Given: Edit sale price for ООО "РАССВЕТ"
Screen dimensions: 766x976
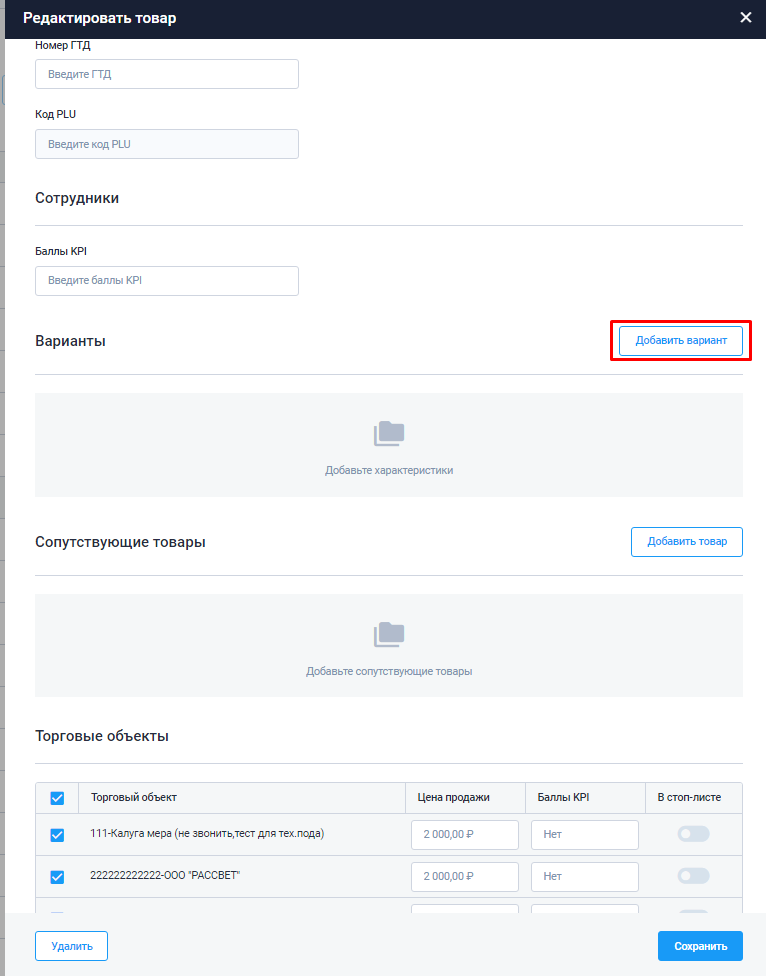Looking at the screenshot, I should (464, 877).
